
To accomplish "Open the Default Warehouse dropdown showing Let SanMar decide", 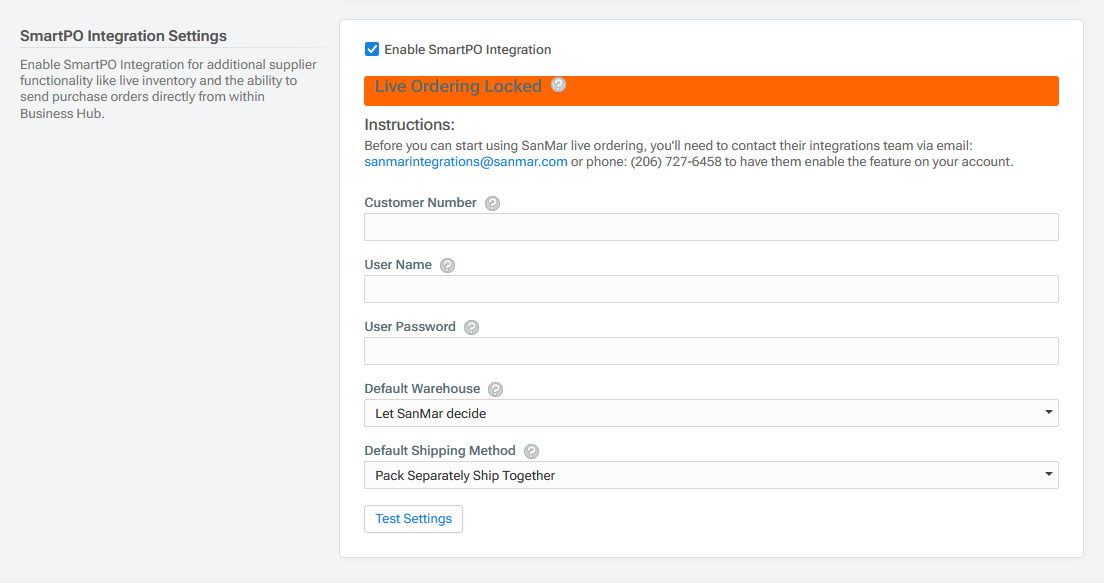I will [x=711, y=413].
